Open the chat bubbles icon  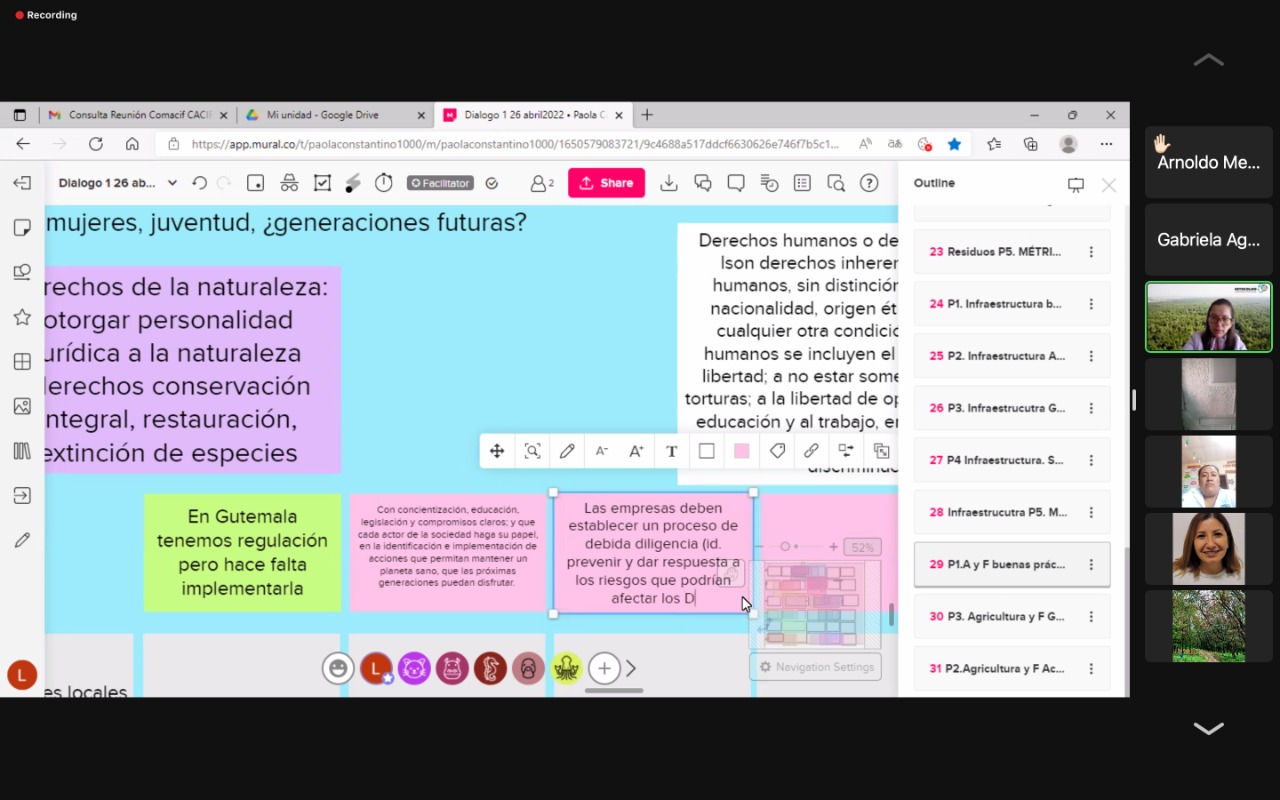click(x=703, y=183)
